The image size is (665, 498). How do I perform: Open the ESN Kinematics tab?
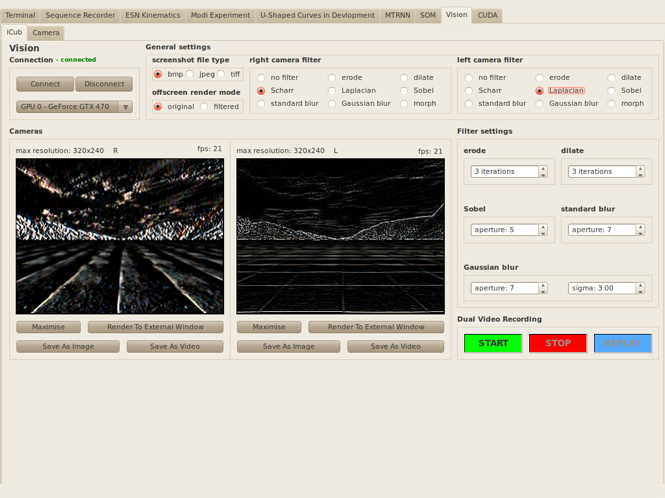coord(153,15)
